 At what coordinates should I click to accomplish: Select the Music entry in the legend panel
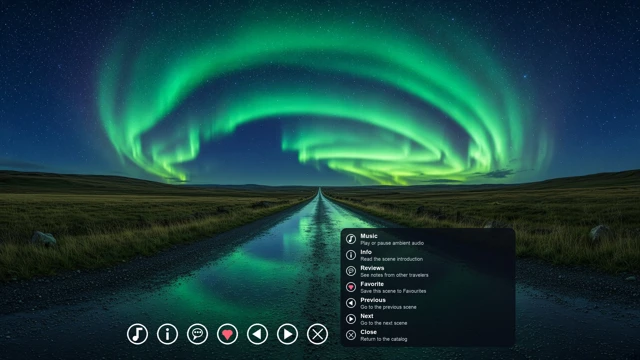[427, 239]
